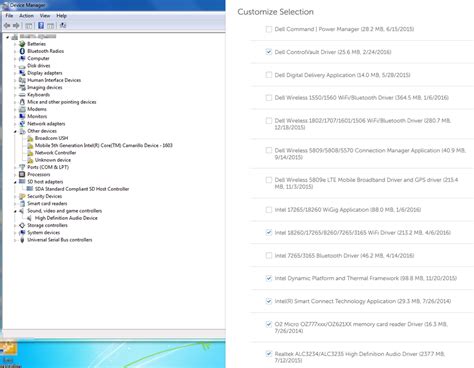Select SDA Standard Compliant SD Host Controller

(x=82, y=189)
